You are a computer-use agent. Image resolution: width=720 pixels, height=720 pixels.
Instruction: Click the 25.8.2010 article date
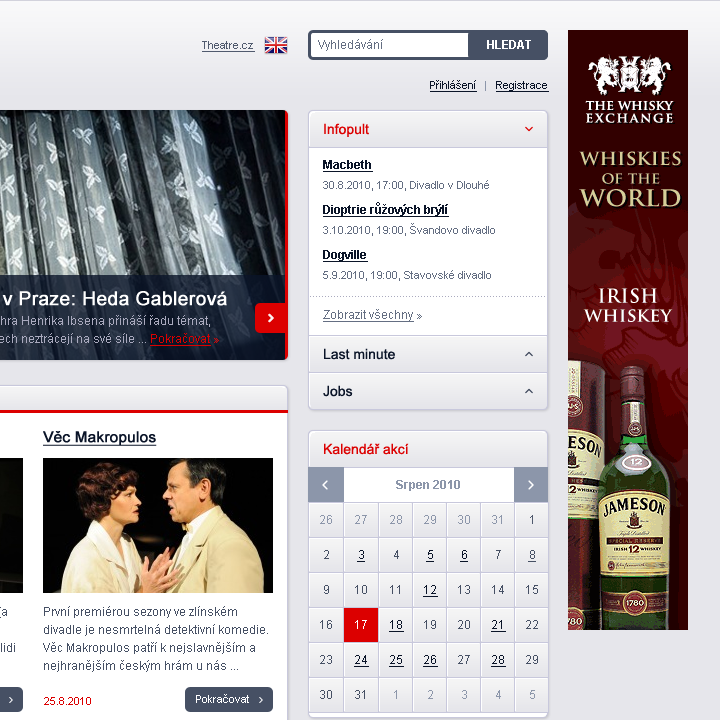click(68, 701)
